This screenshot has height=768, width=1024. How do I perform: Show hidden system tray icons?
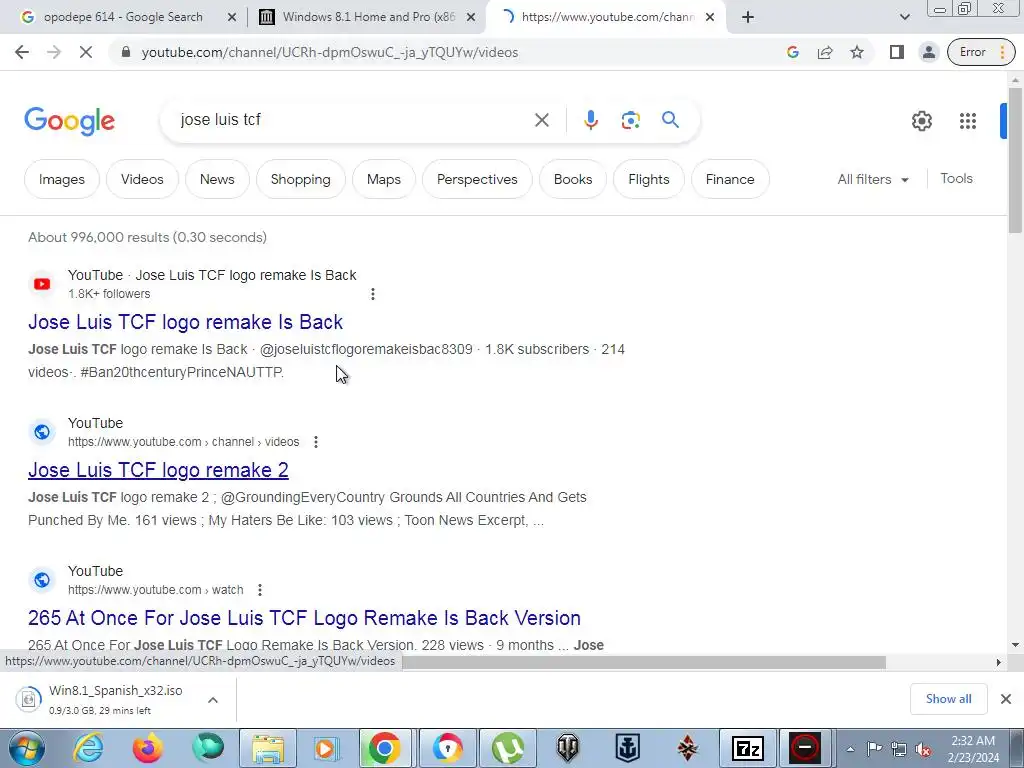[x=850, y=749]
